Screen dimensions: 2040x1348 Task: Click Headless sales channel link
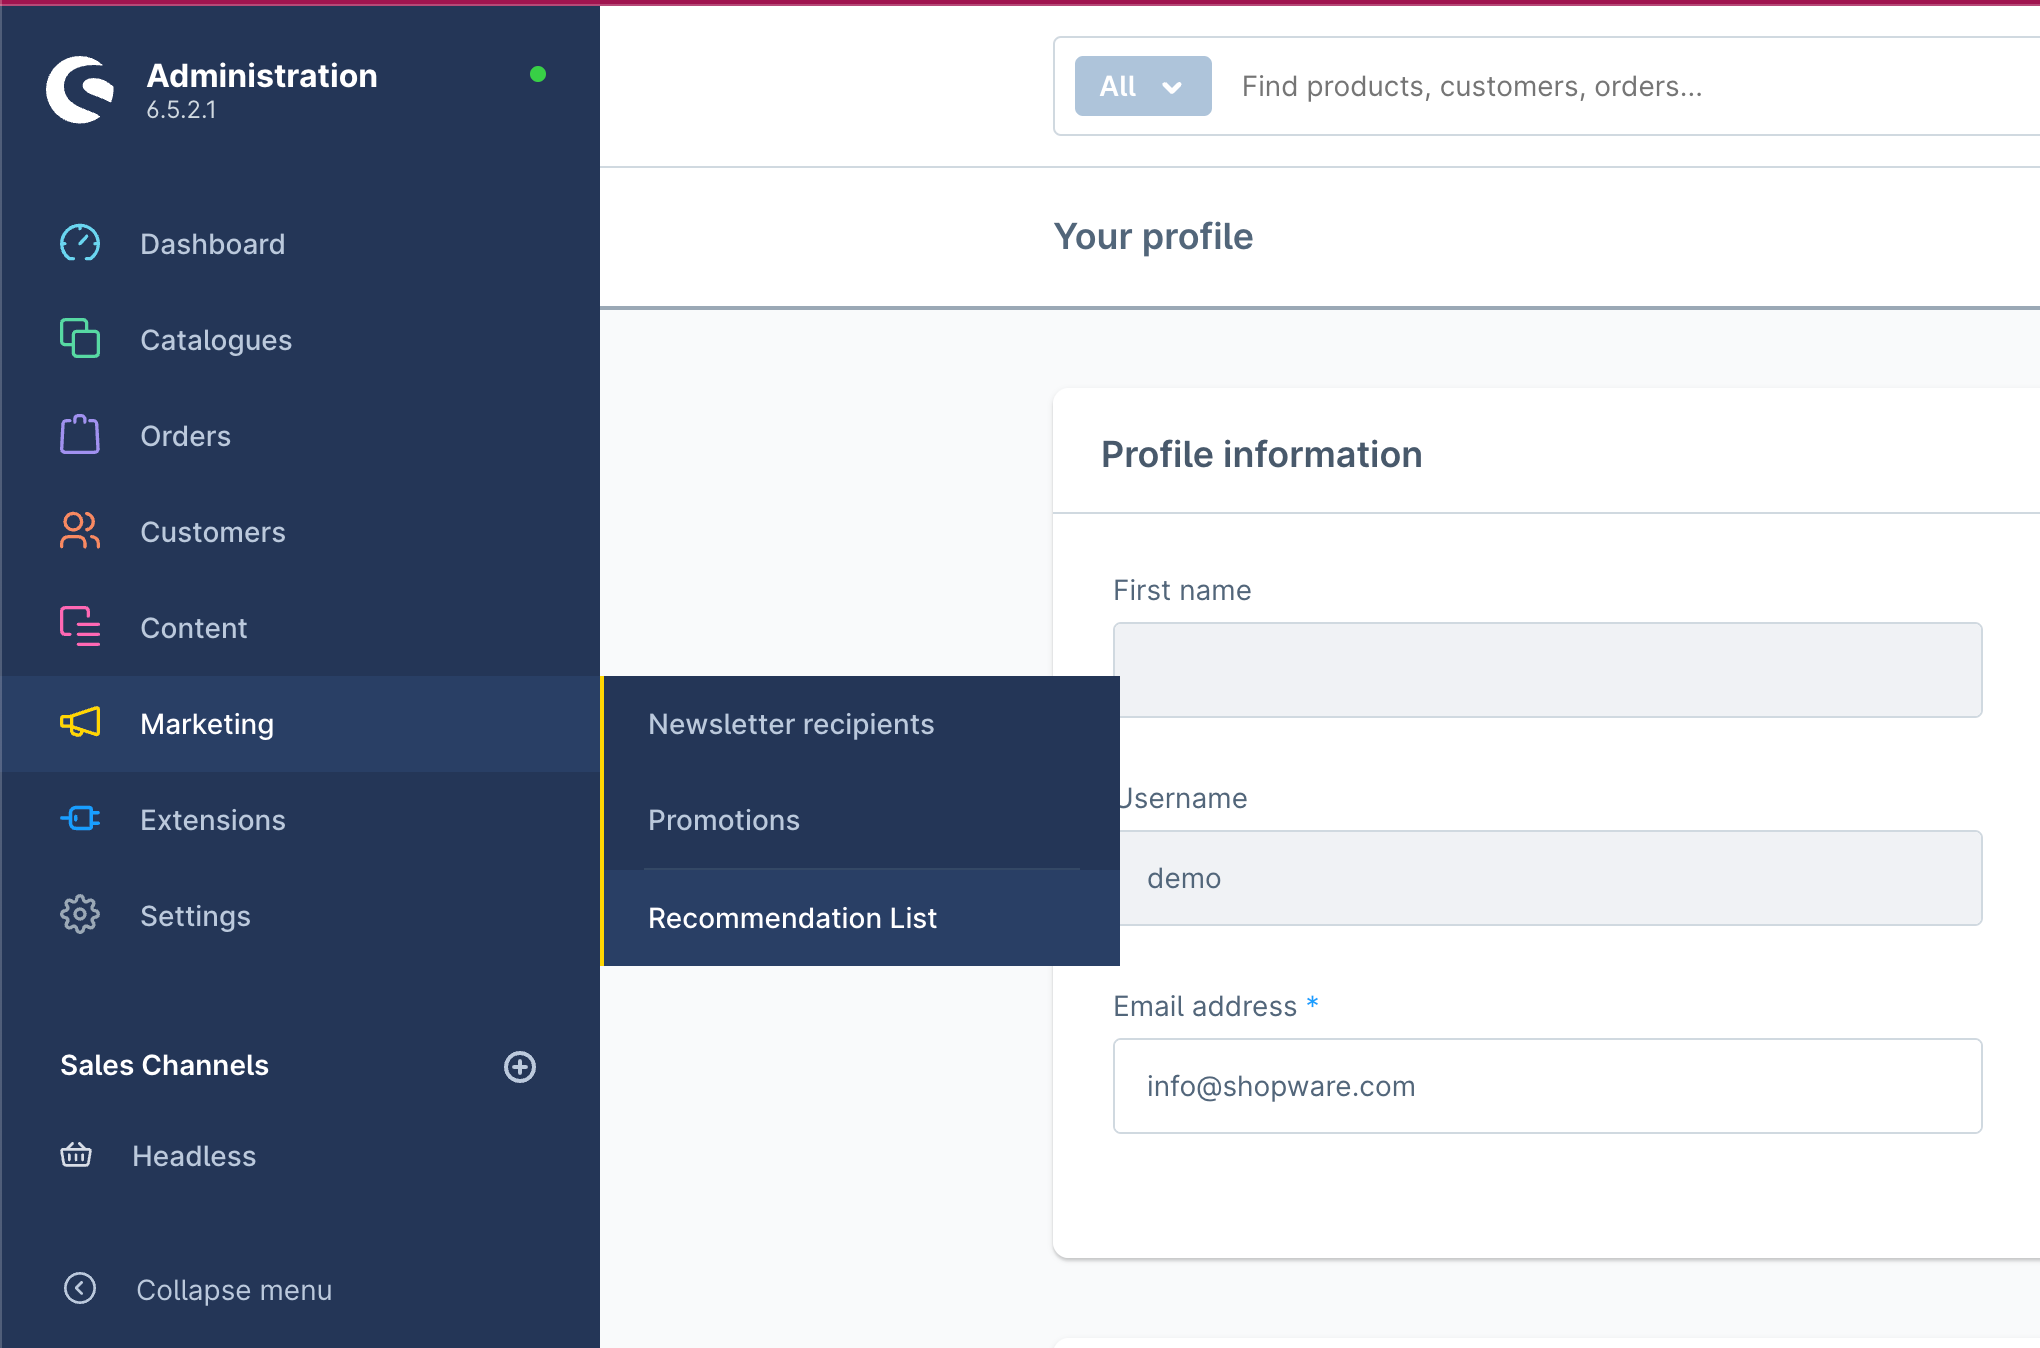point(196,1155)
